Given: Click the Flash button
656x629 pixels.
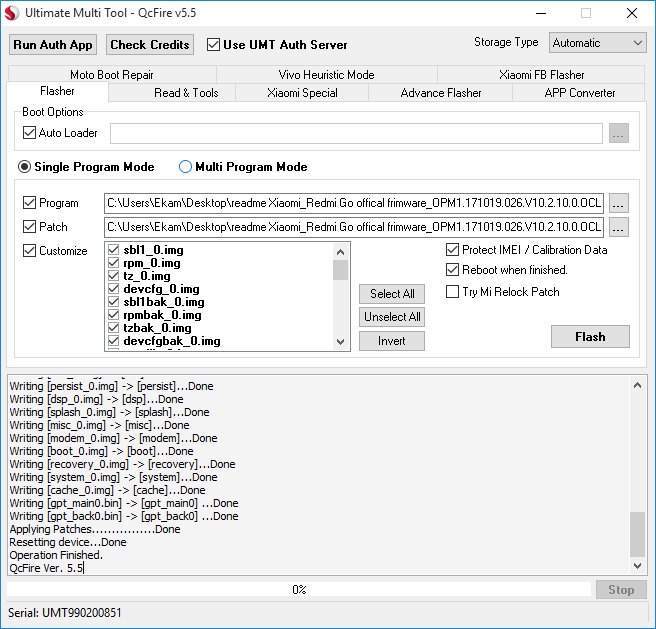Looking at the screenshot, I should pos(590,336).
